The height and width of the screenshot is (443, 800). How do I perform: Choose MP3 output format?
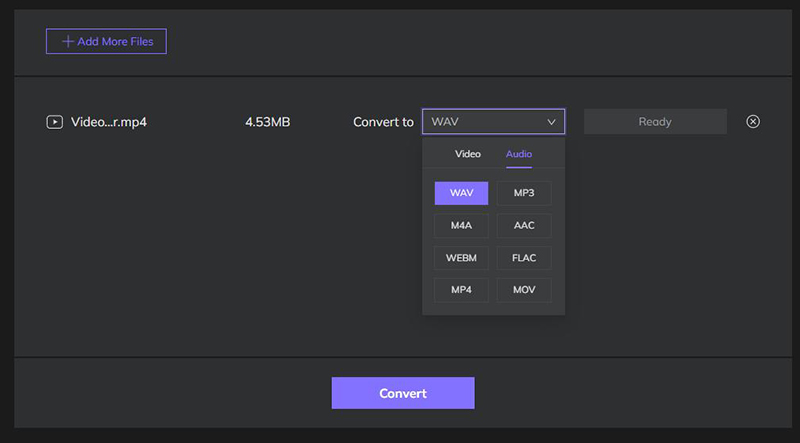[x=524, y=193]
